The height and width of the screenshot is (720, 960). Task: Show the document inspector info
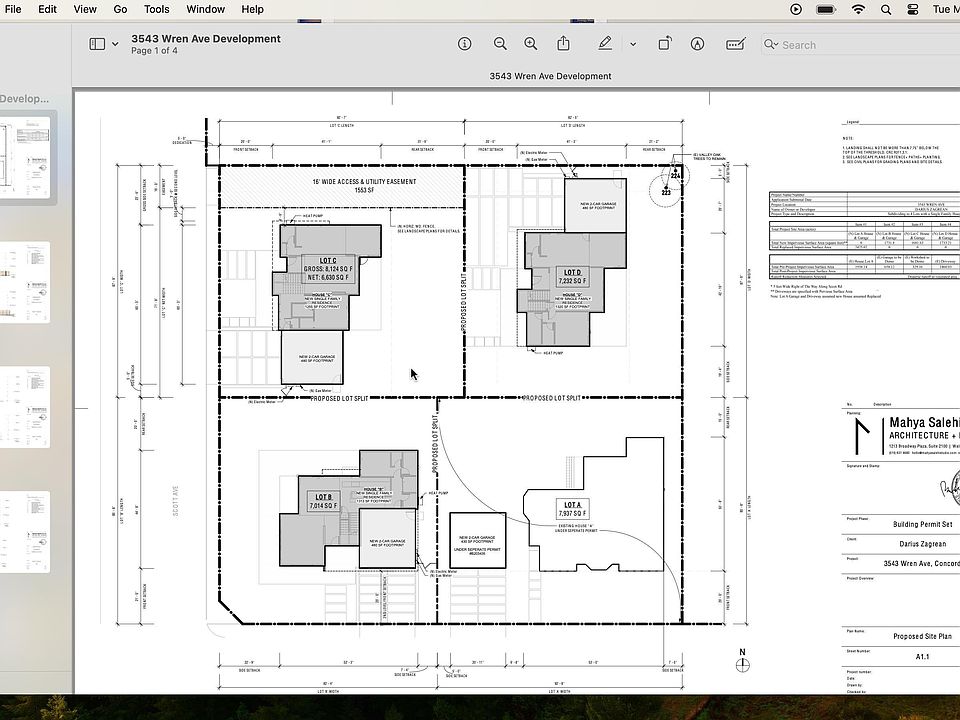pyautogui.click(x=465, y=44)
